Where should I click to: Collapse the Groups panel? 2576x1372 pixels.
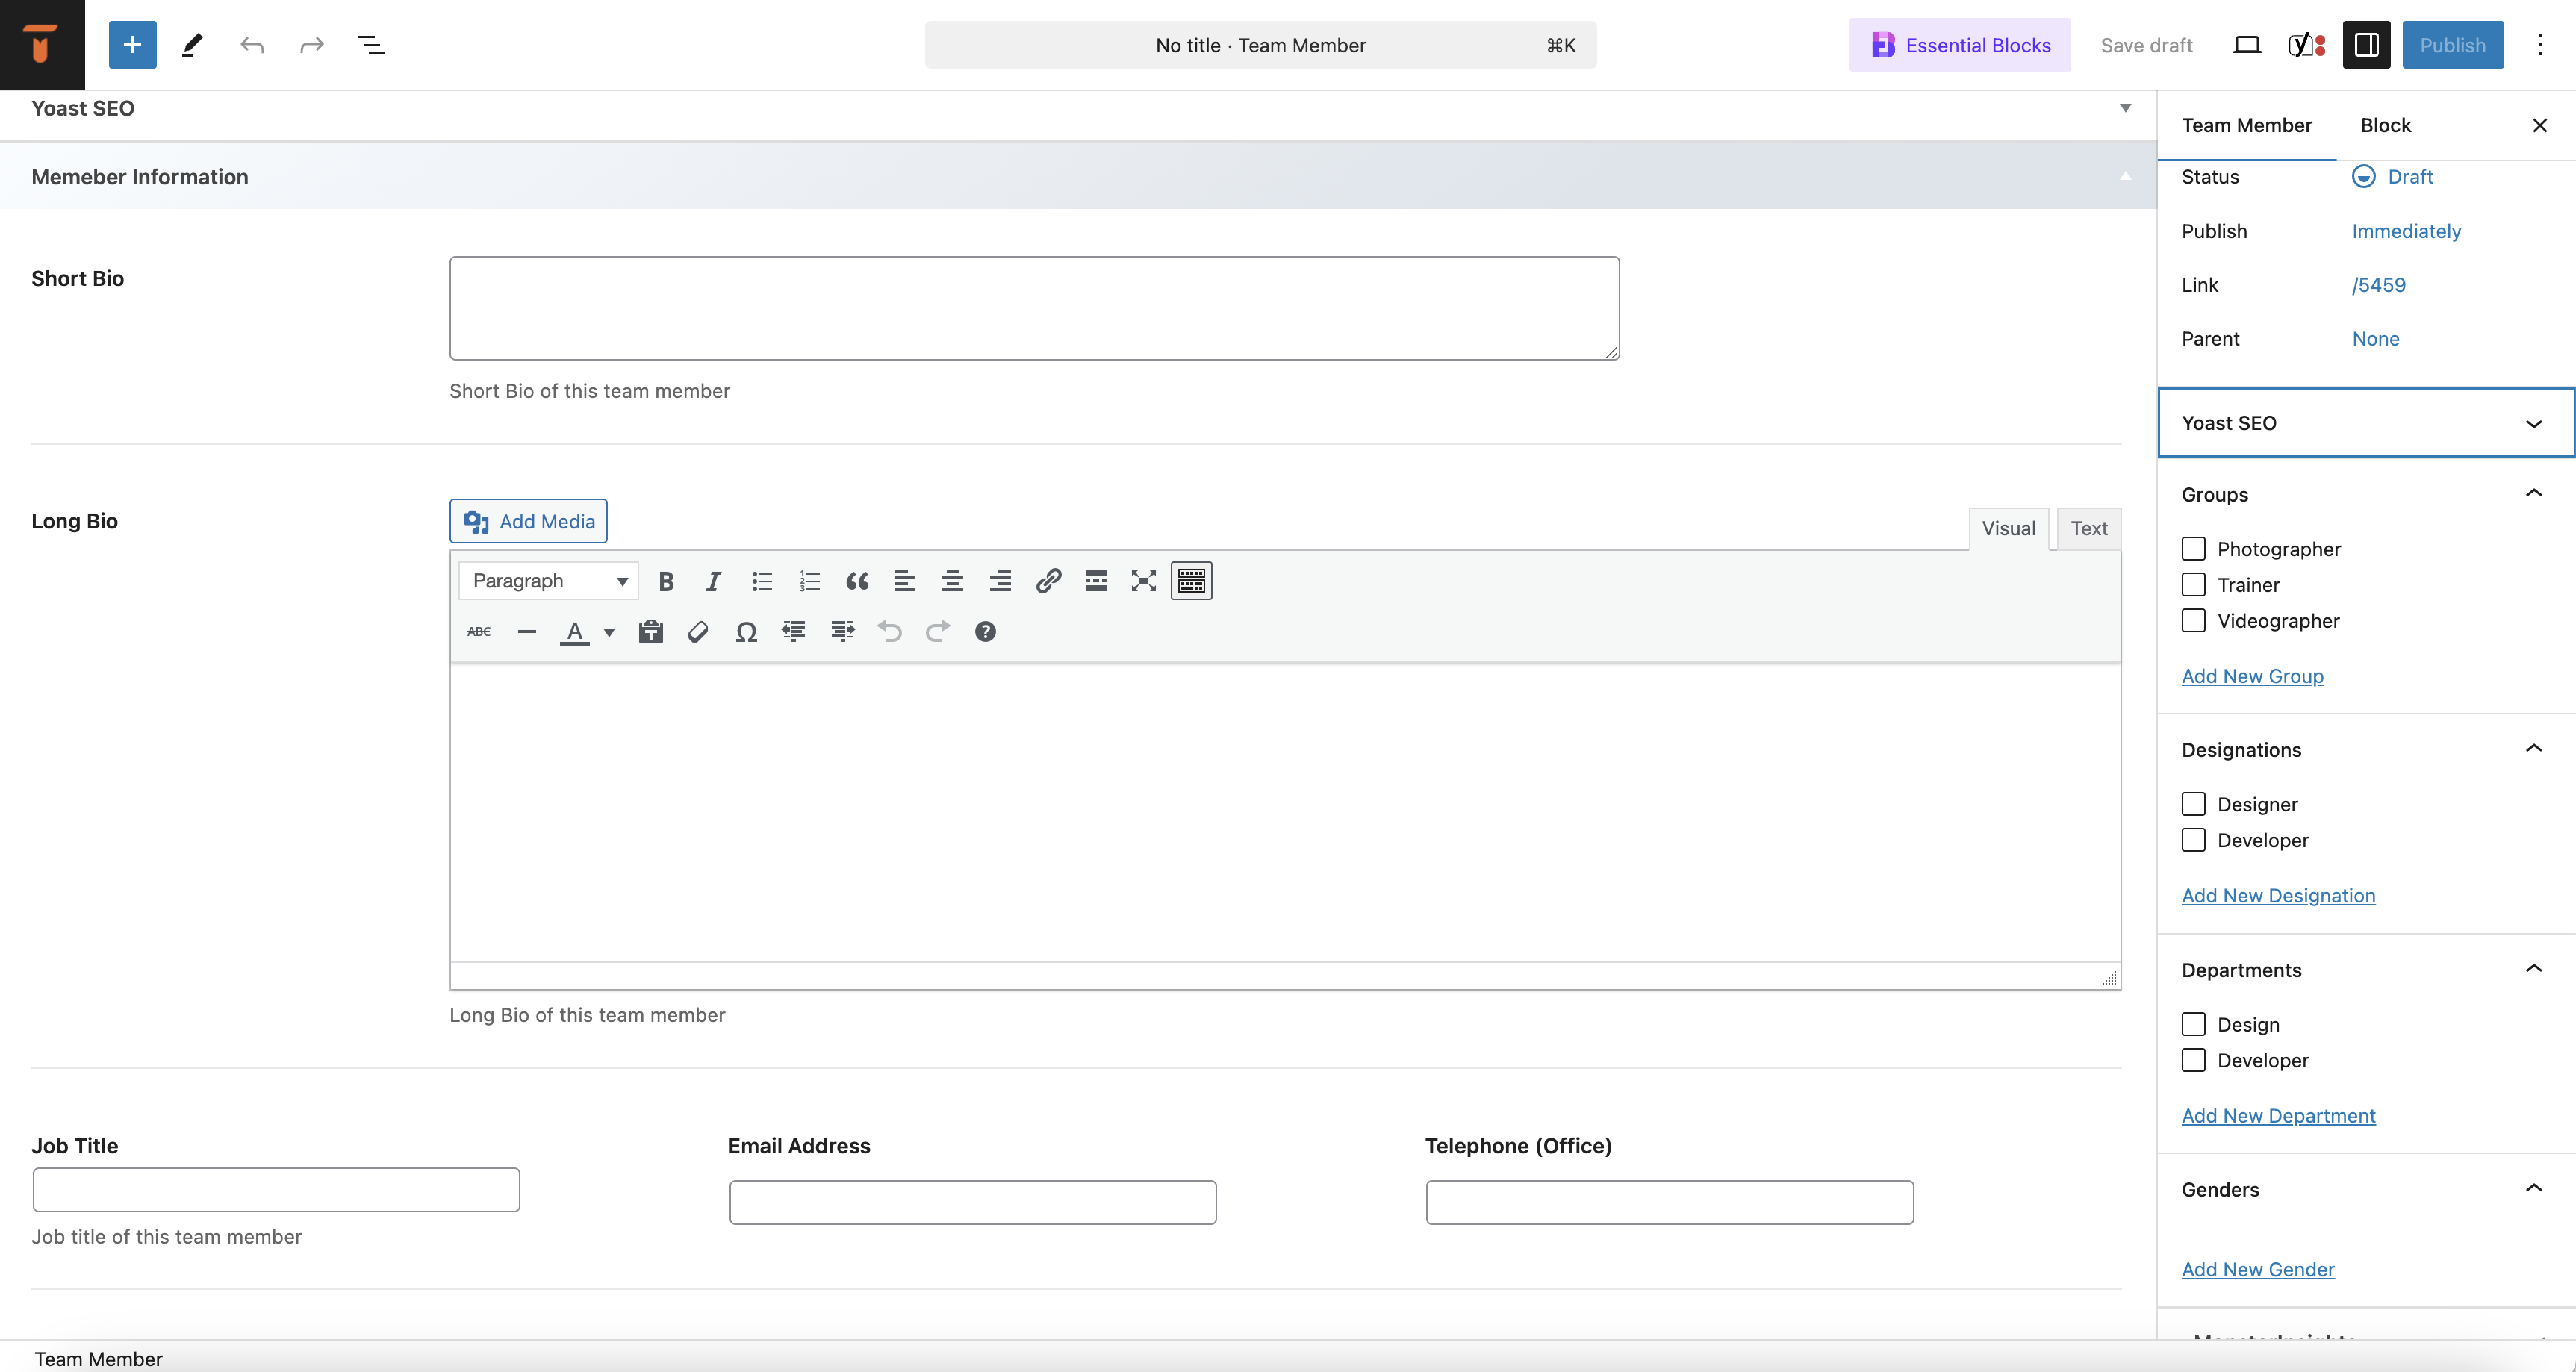tap(2533, 494)
